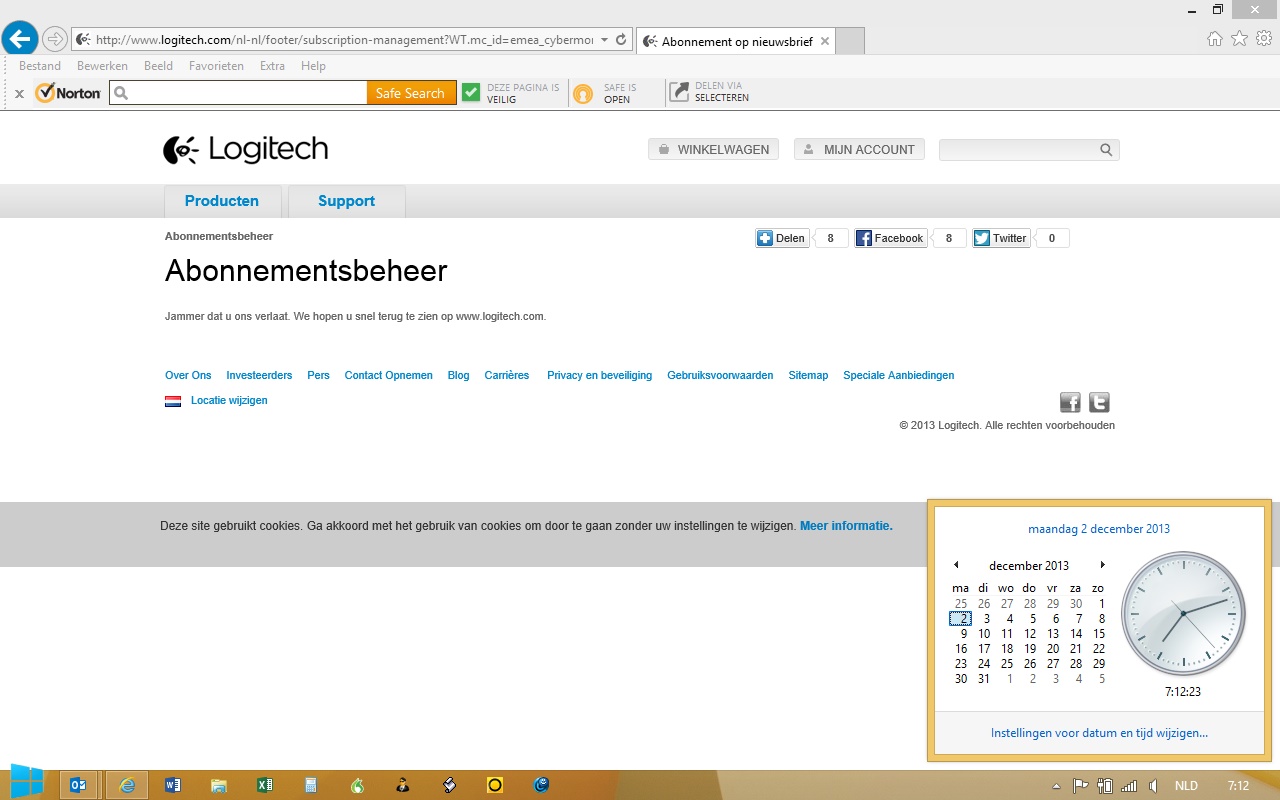
Task: Switch to the Producten tab
Action: pos(222,201)
